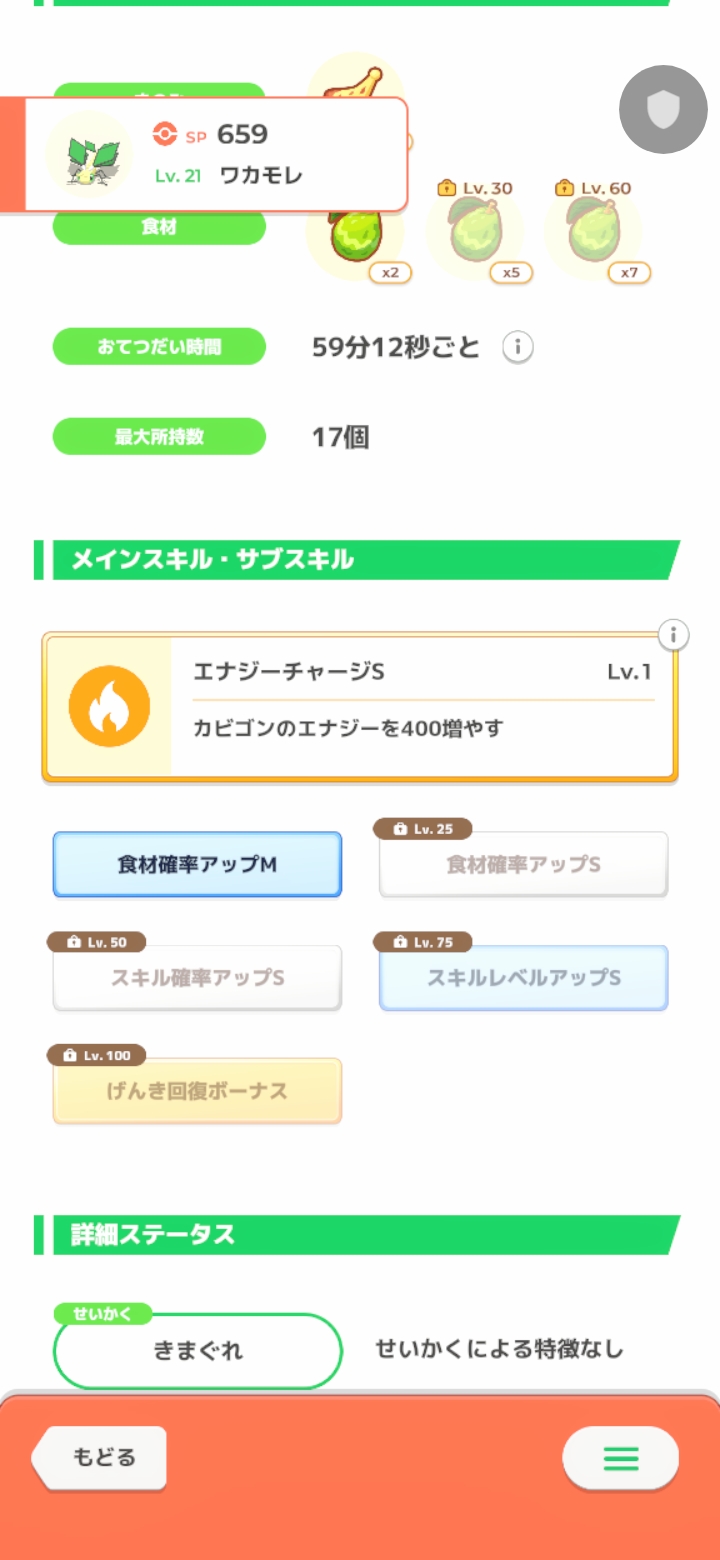Tap the info icon beside おてつだい時間 value
720x1560 pixels.
coord(517,348)
